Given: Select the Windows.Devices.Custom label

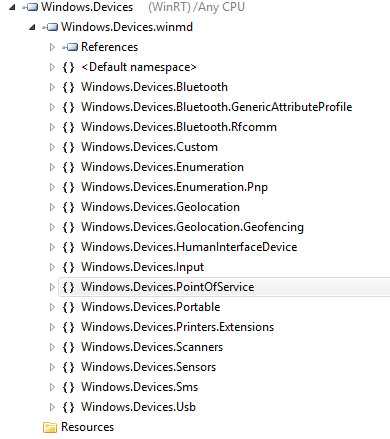Looking at the screenshot, I should 150,147.
